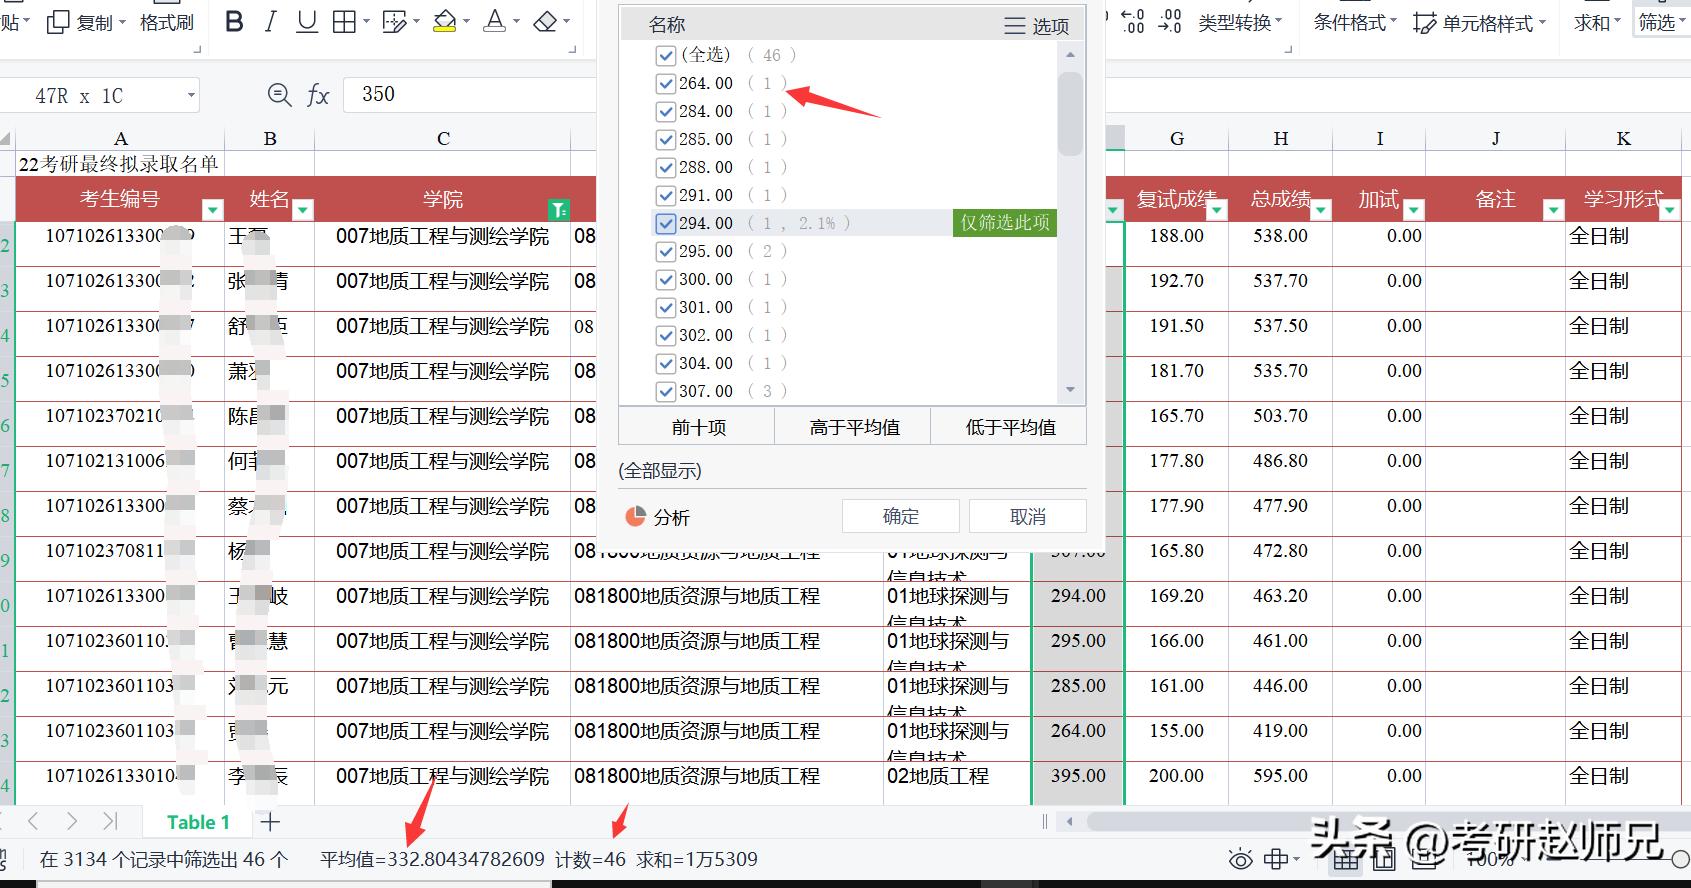Click filter list scrollbar down arrow
Image resolution: width=1691 pixels, height=888 pixels.
pos(1070,390)
